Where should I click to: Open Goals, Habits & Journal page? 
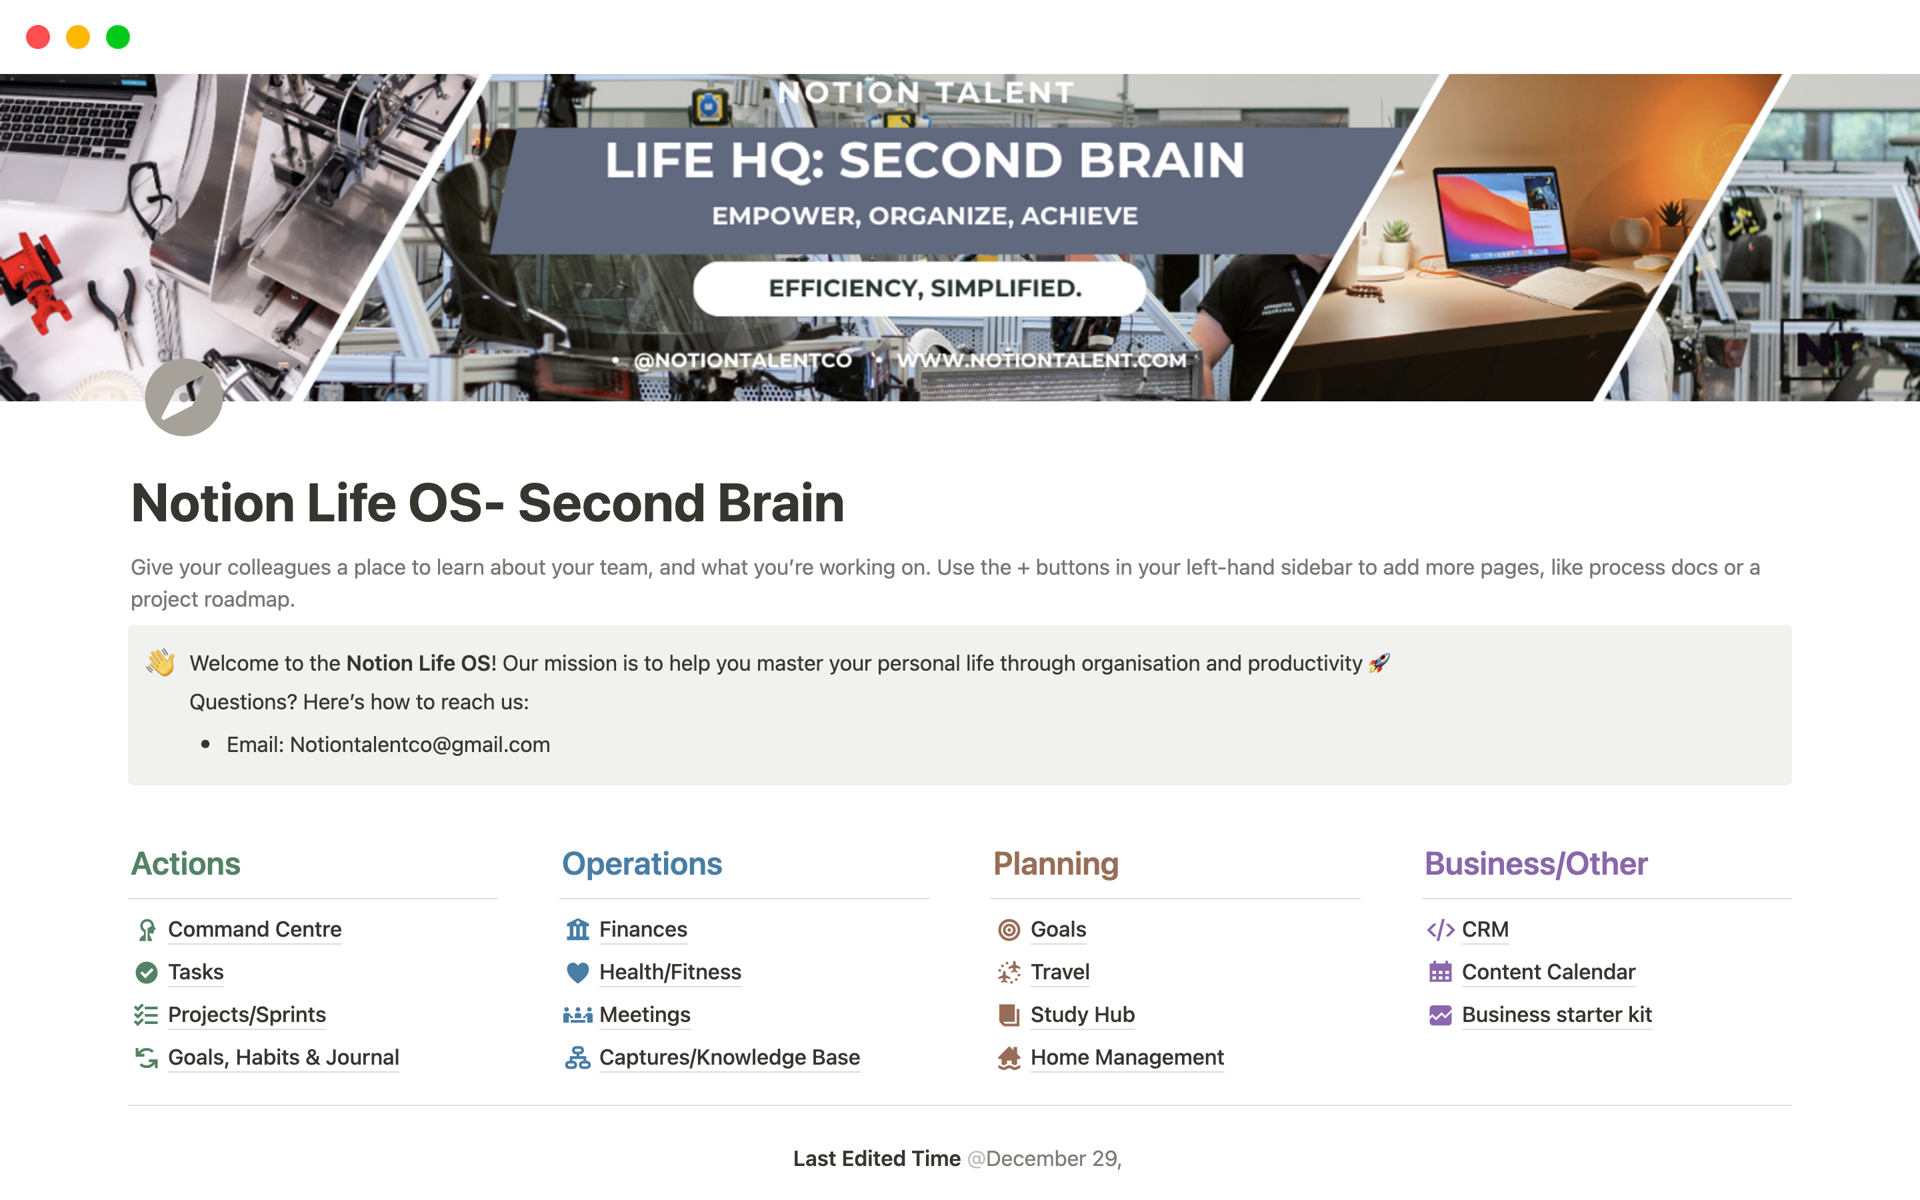[283, 1057]
